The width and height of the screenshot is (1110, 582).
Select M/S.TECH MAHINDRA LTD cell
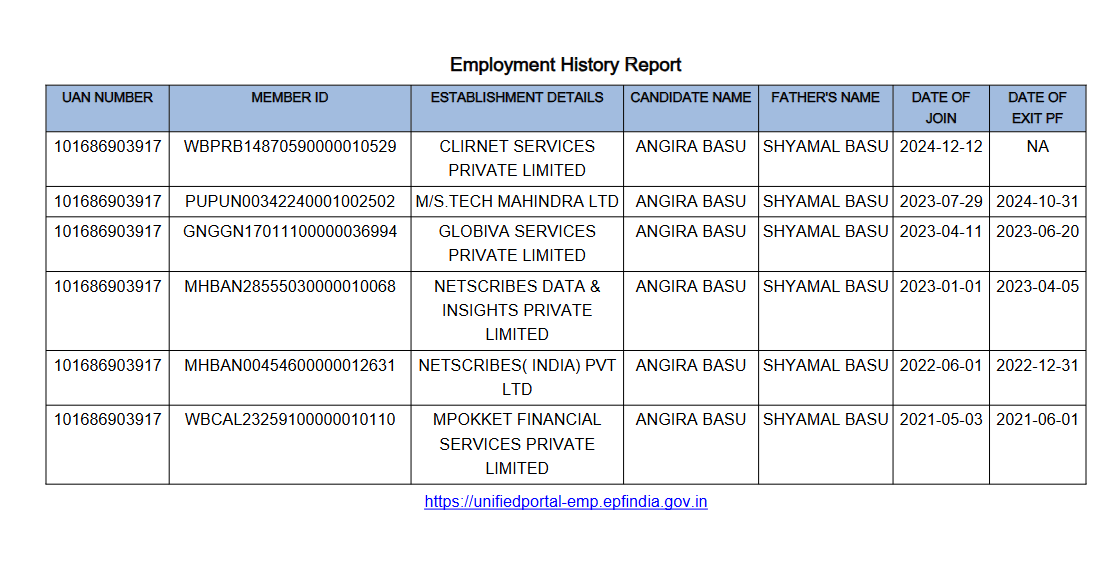tap(517, 202)
